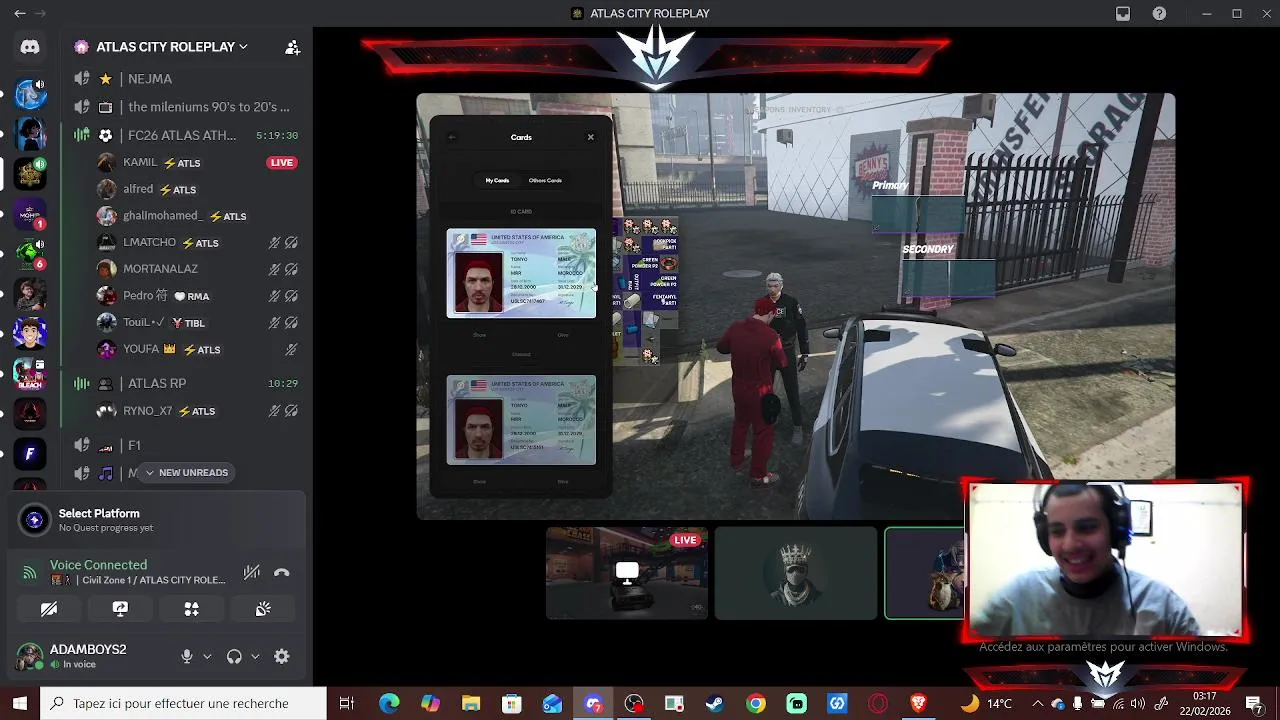The height and width of the screenshot is (720, 1280).
Task: Open Discord Help icon
Action: [x=1159, y=14]
